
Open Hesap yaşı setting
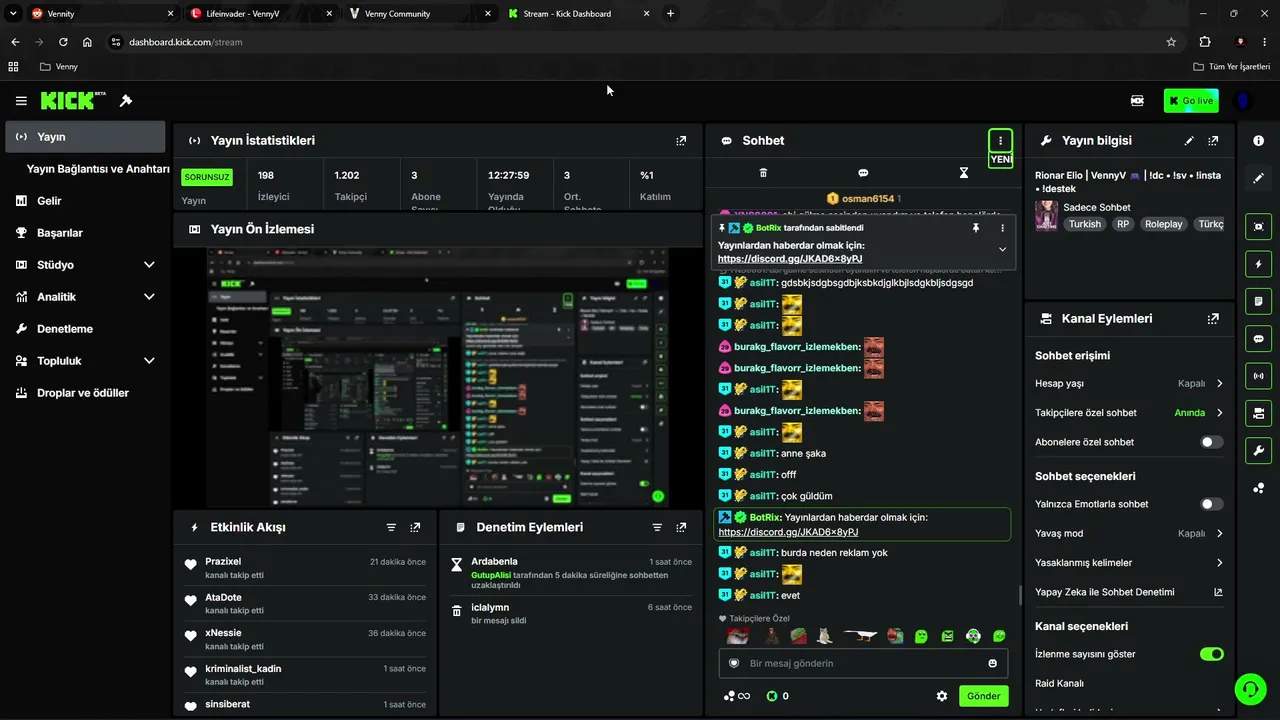[x=1129, y=383]
